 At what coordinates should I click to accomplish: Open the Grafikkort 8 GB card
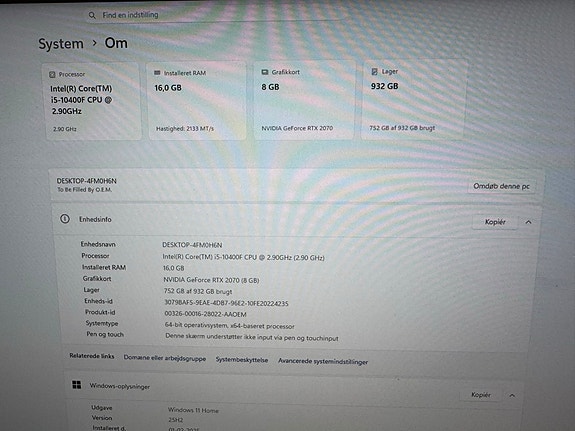click(x=304, y=99)
